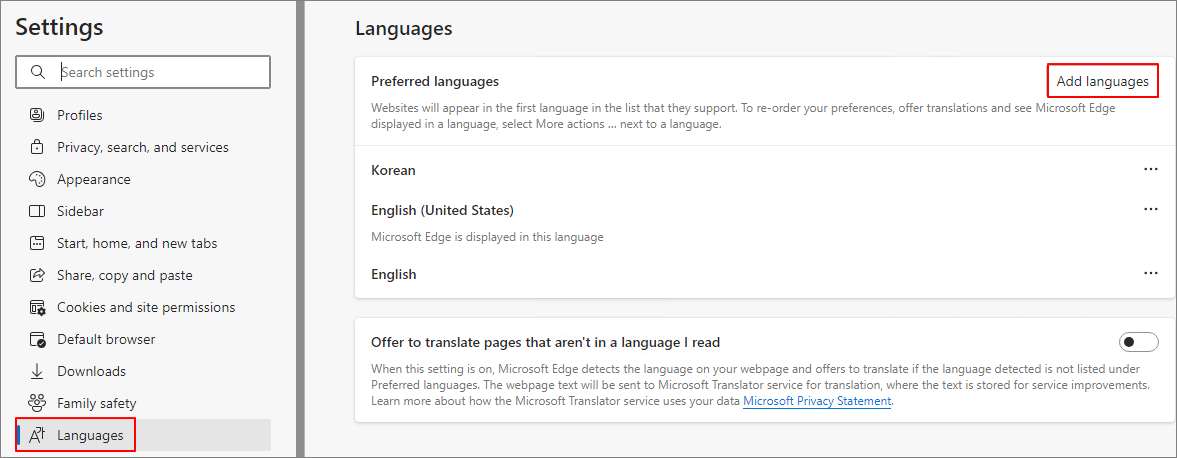Click the magnifier icon in the search box

(x=38, y=73)
